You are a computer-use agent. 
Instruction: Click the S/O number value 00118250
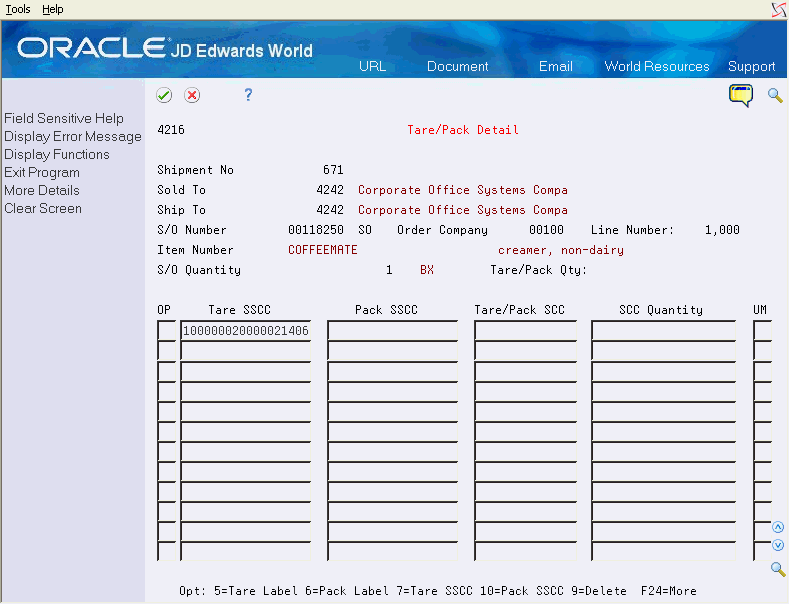pos(315,230)
